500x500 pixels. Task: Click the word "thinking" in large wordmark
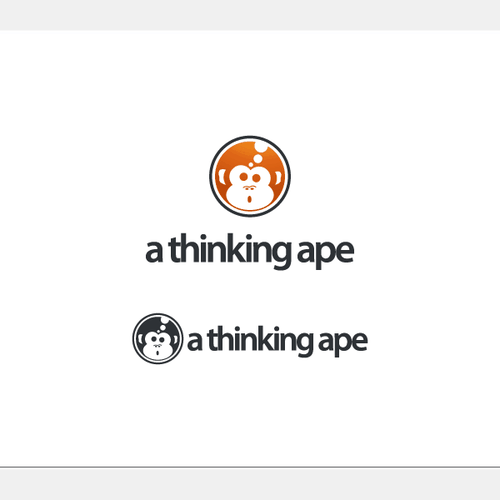(231, 251)
